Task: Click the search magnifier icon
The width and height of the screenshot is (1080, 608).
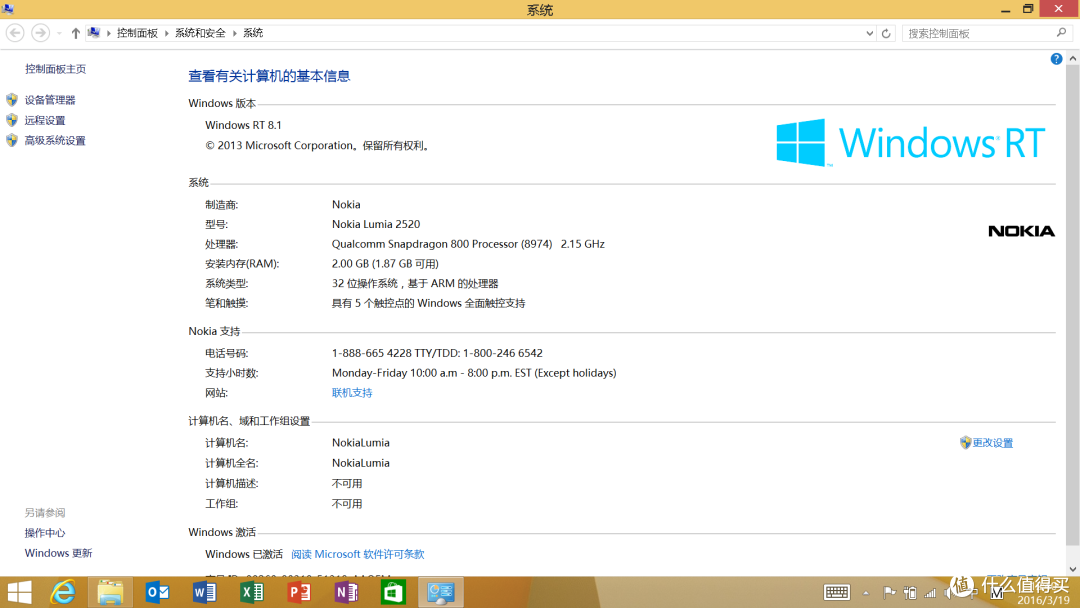Action: point(1061,32)
